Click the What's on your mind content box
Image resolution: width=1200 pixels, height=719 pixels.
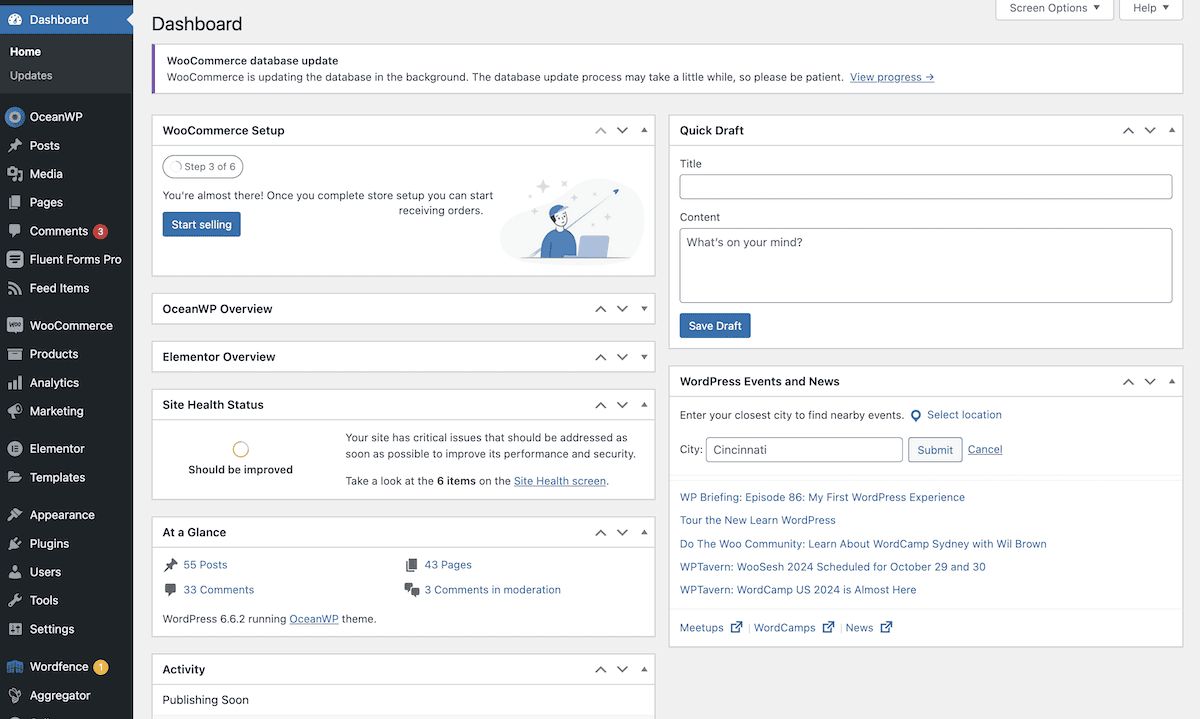pos(926,265)
